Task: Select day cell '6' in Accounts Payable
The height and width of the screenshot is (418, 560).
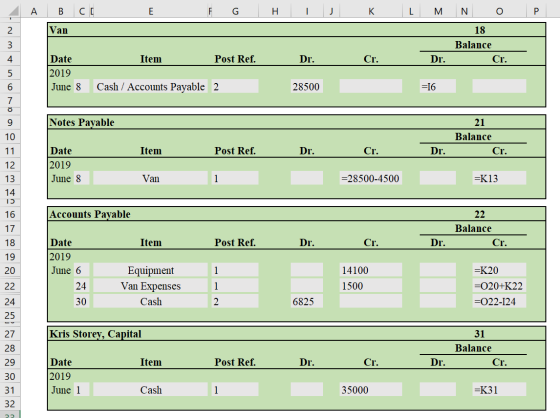Action: [81, 270]
